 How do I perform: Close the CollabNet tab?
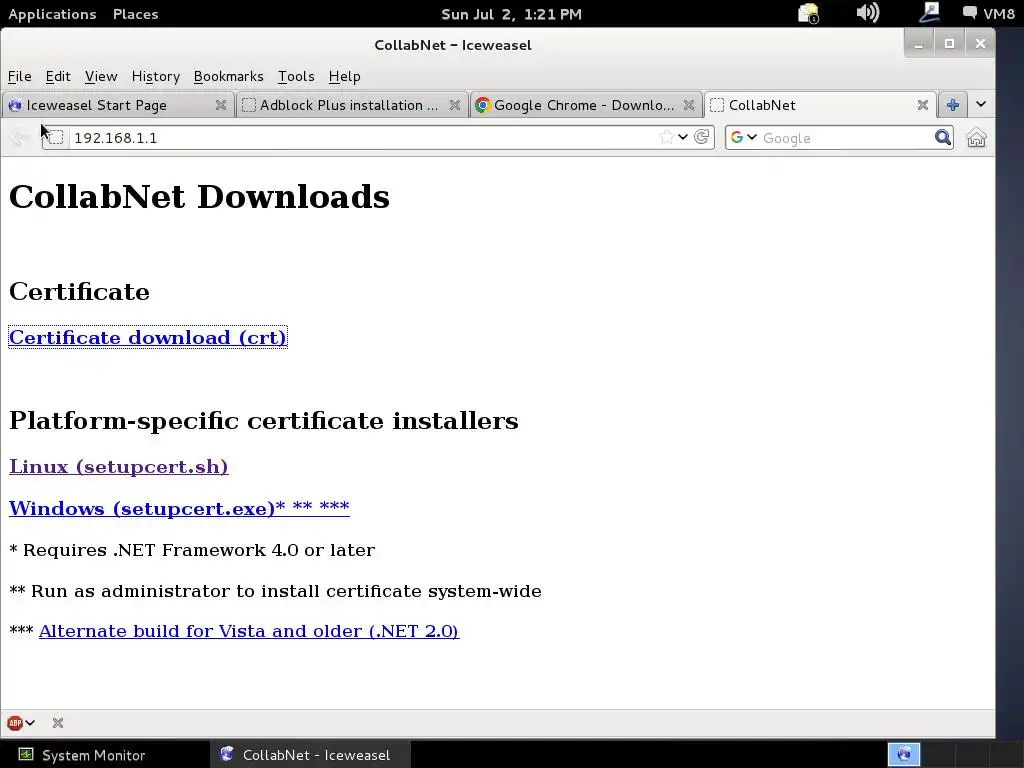pyautogui.click(x=923, y=105)
